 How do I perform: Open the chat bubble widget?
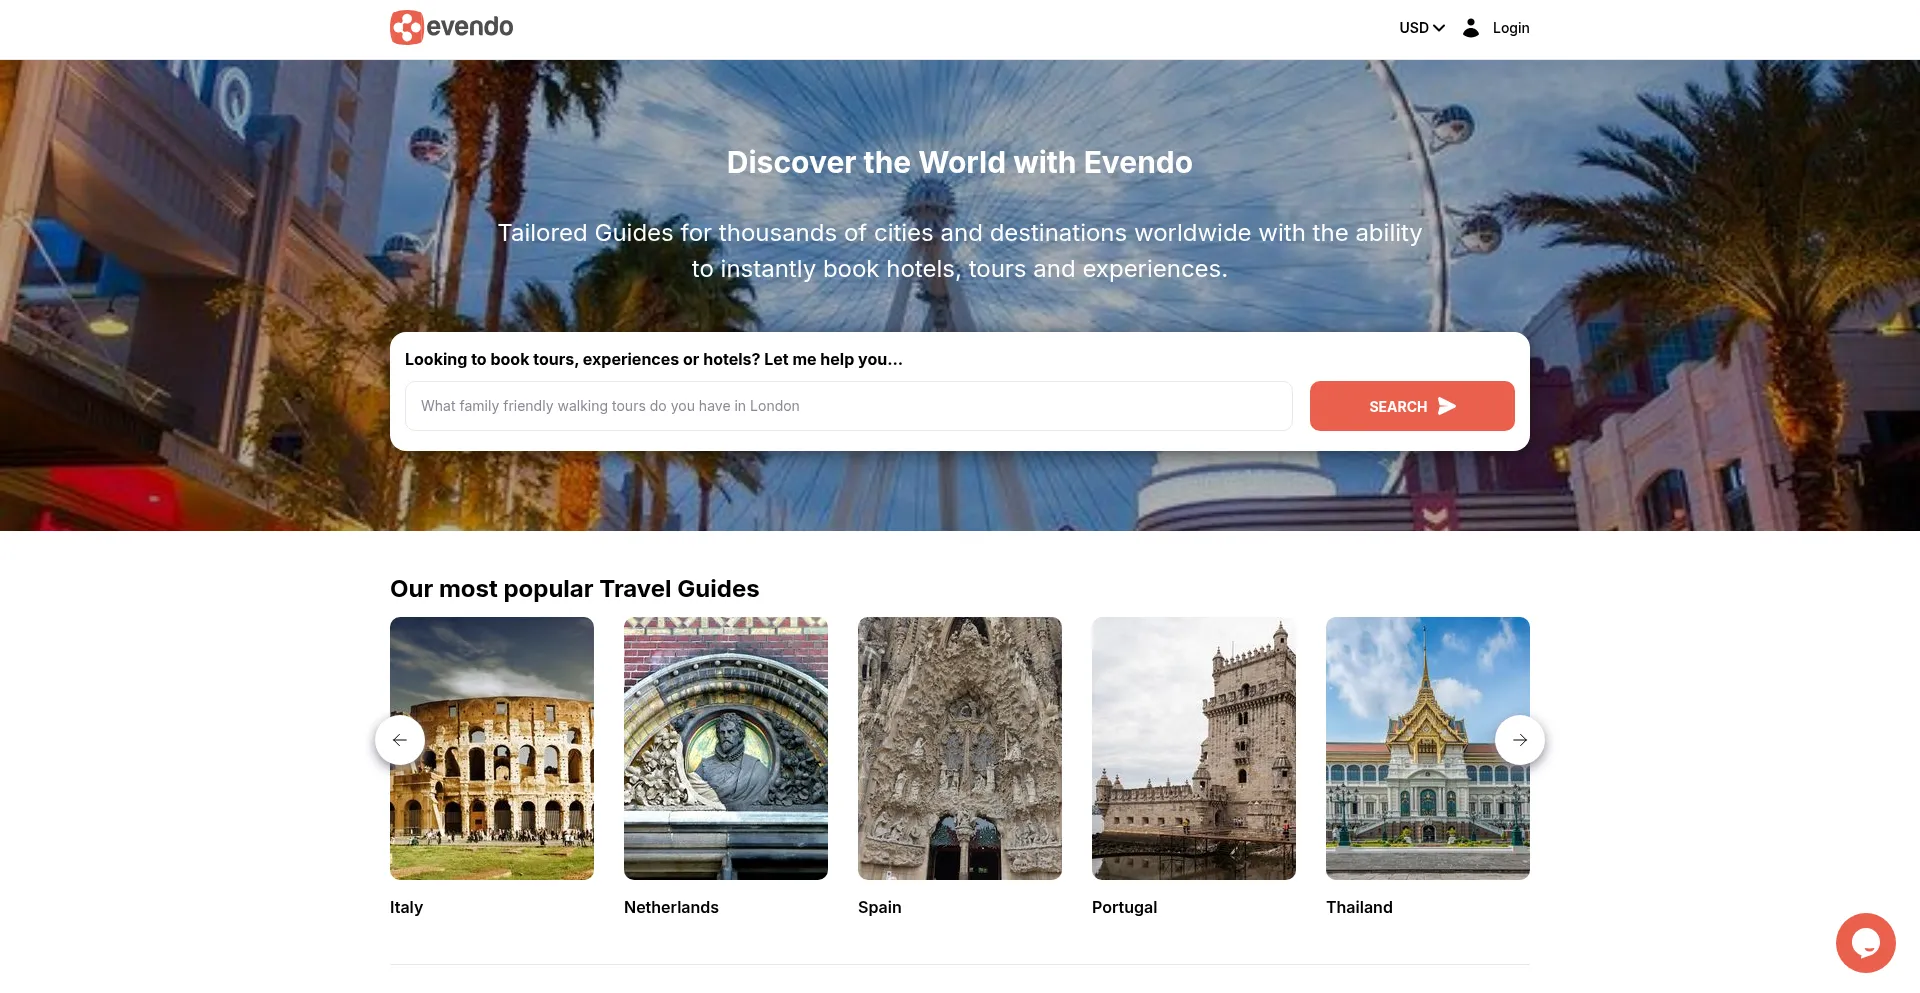click(1865, 942)
